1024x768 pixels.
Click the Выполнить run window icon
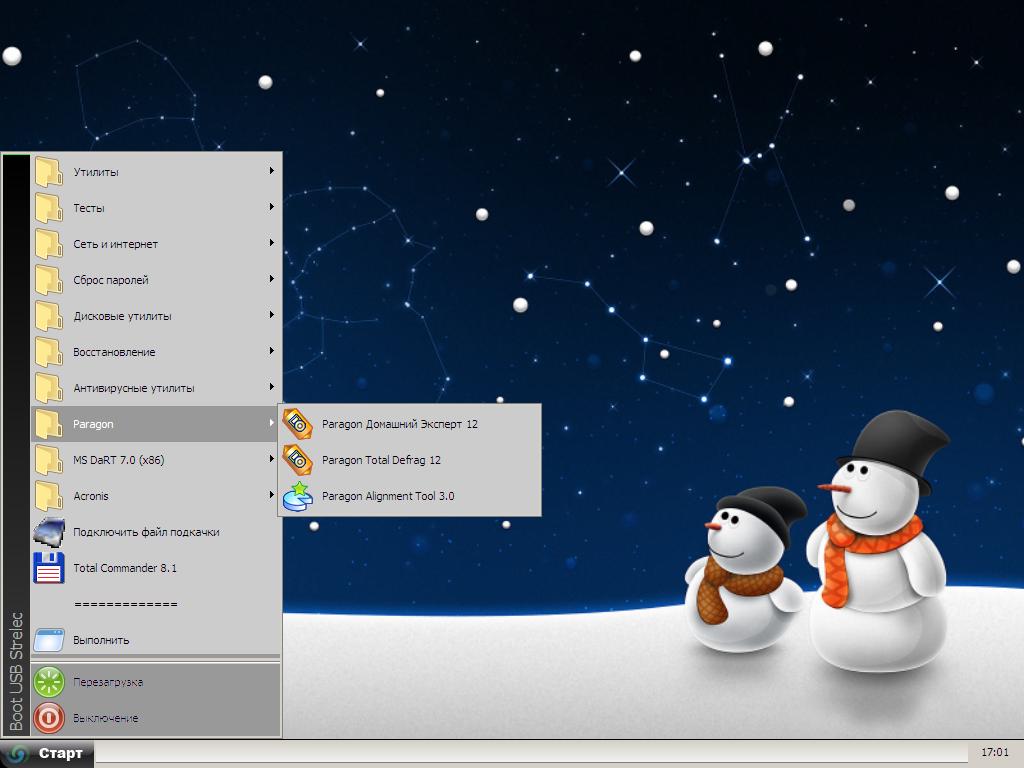click(49, 640)
